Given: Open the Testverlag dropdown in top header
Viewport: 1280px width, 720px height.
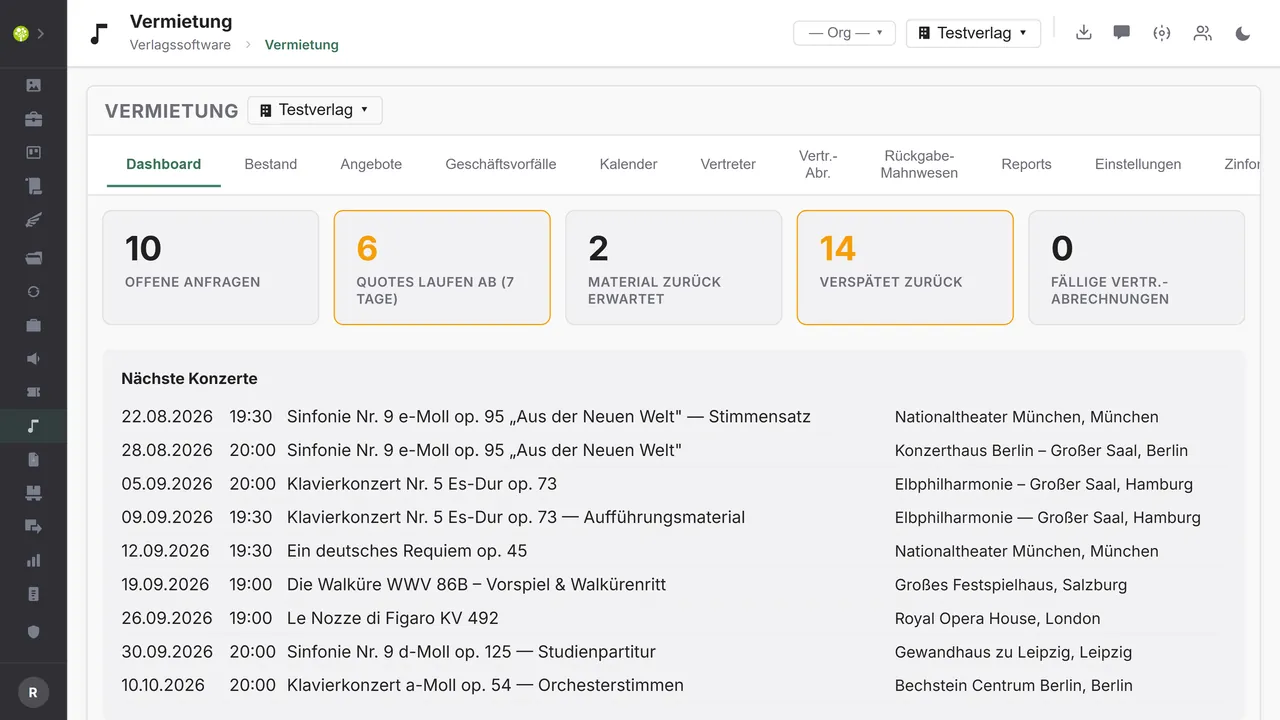Looking at the screenshot, I should coord(973,33).
